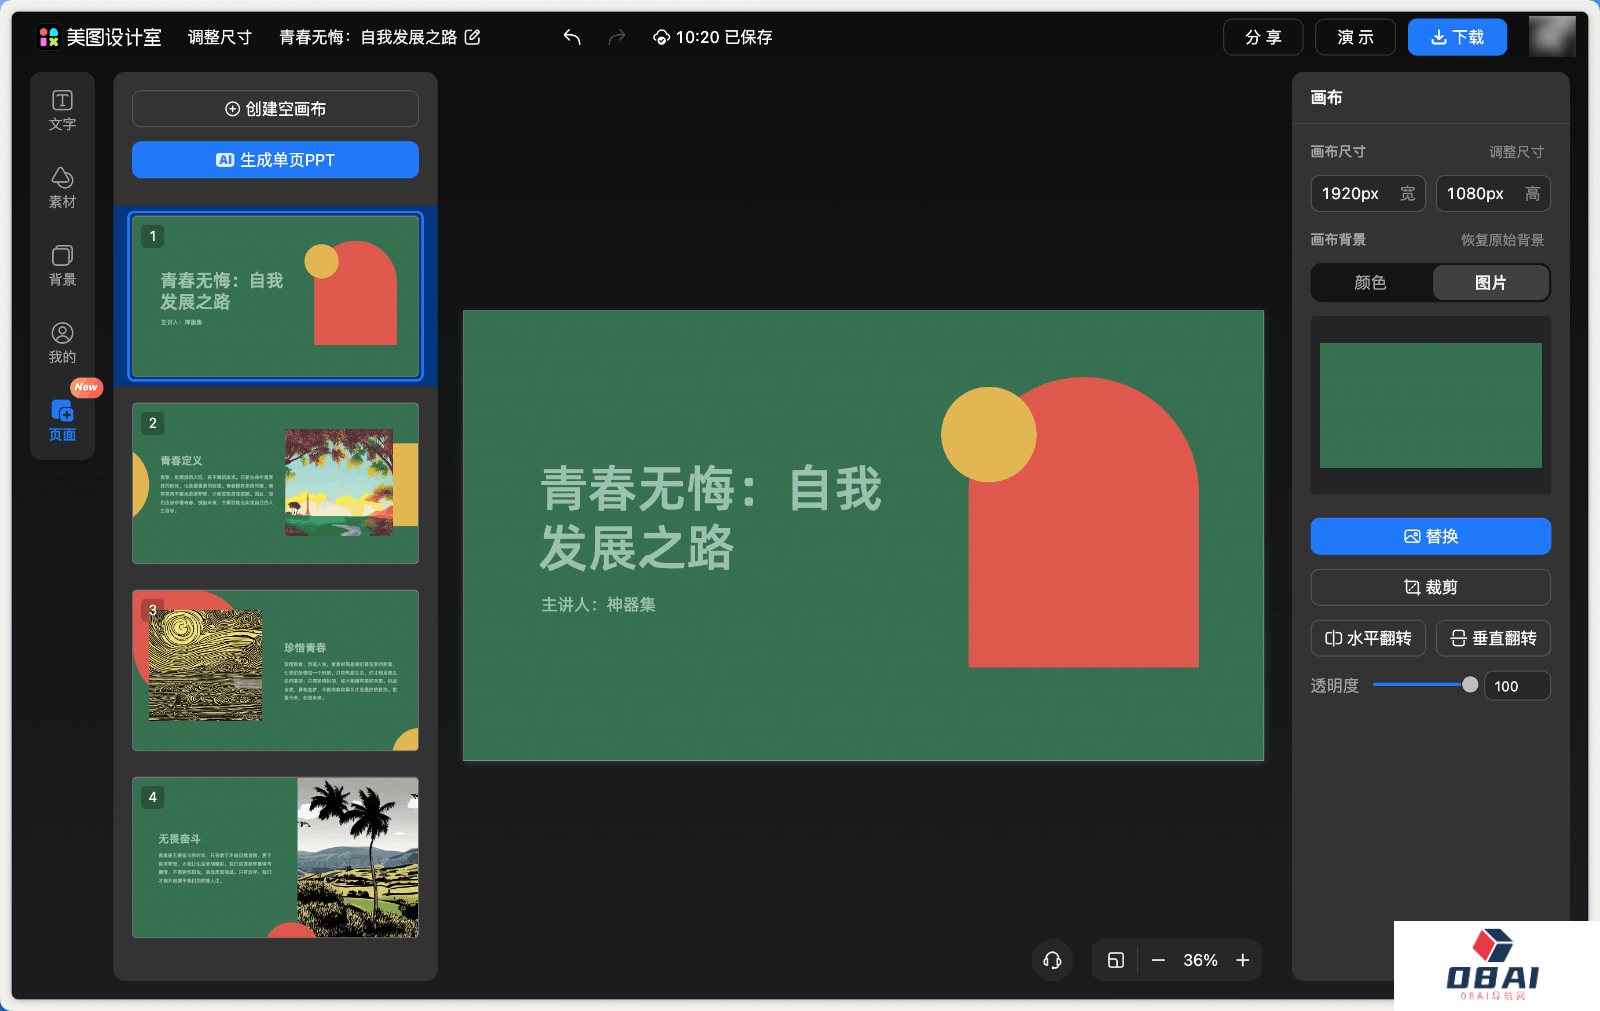Click 水平翻转 horizontal flip button
The height and width of the screenshot is (1011, 1600).
pyautogui.click(x=1368, y=638)
